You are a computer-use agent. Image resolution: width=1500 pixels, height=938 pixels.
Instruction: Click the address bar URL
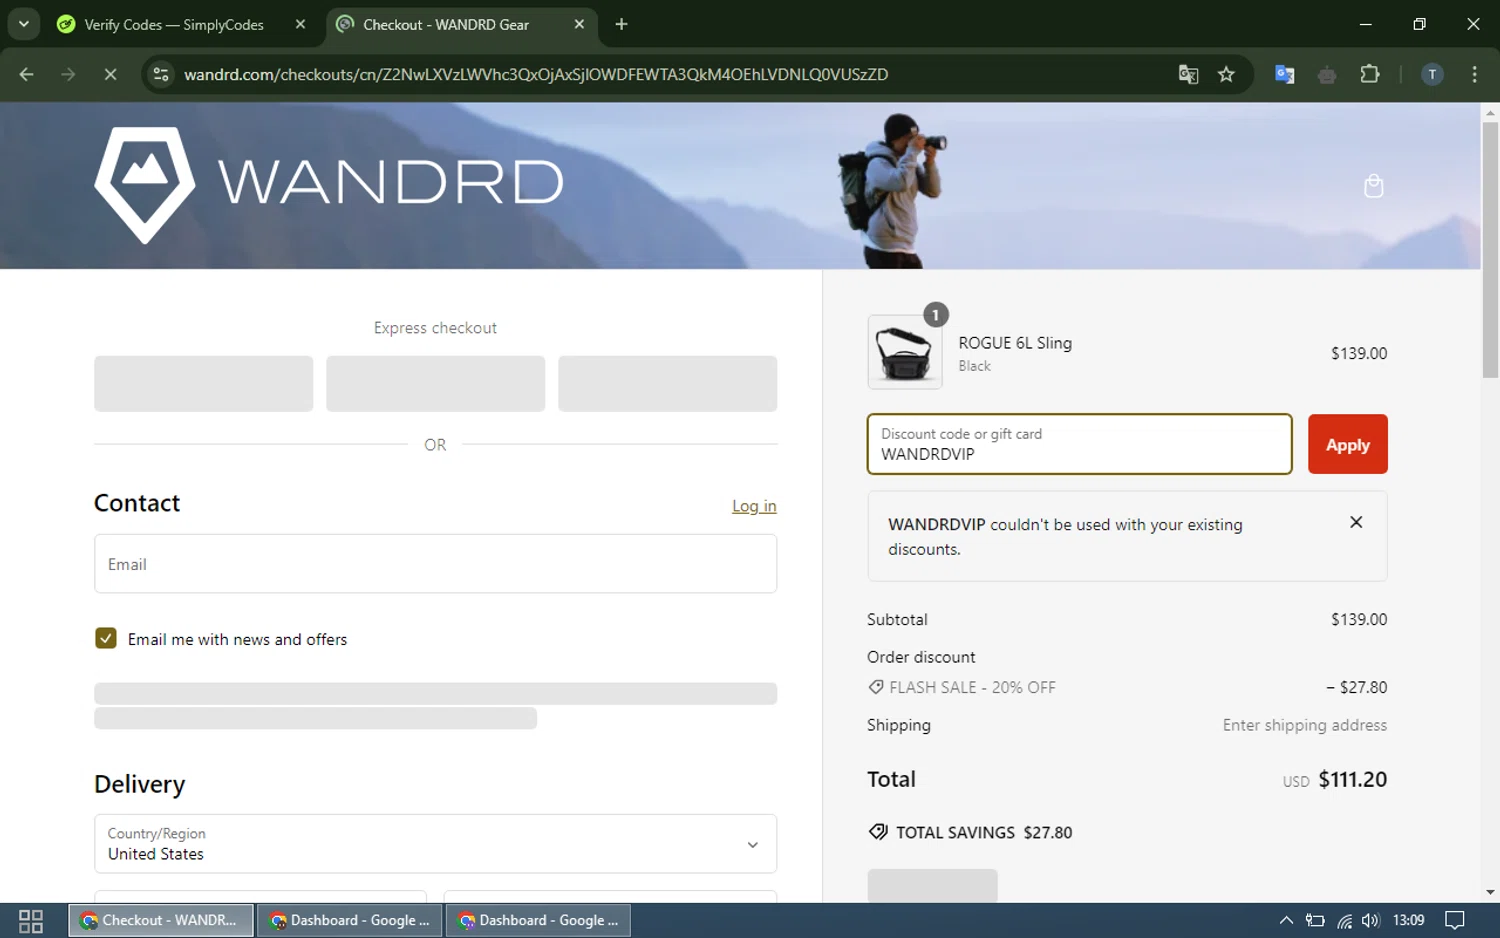[x=536, y=74]
